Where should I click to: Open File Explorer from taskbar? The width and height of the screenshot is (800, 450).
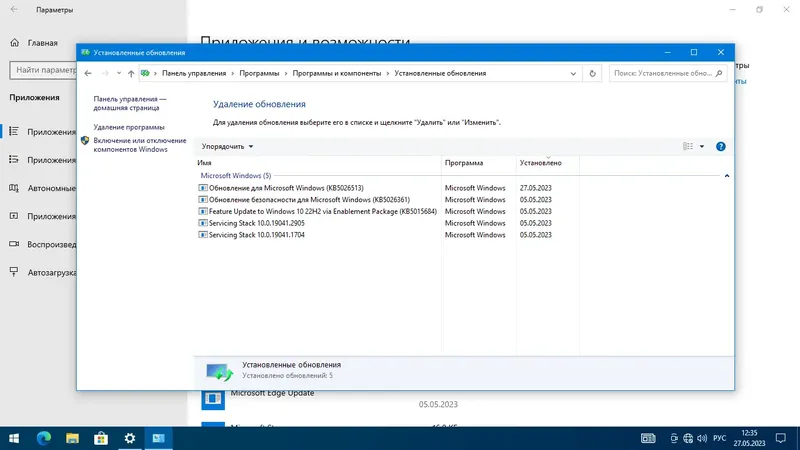[x=72, y=438]
